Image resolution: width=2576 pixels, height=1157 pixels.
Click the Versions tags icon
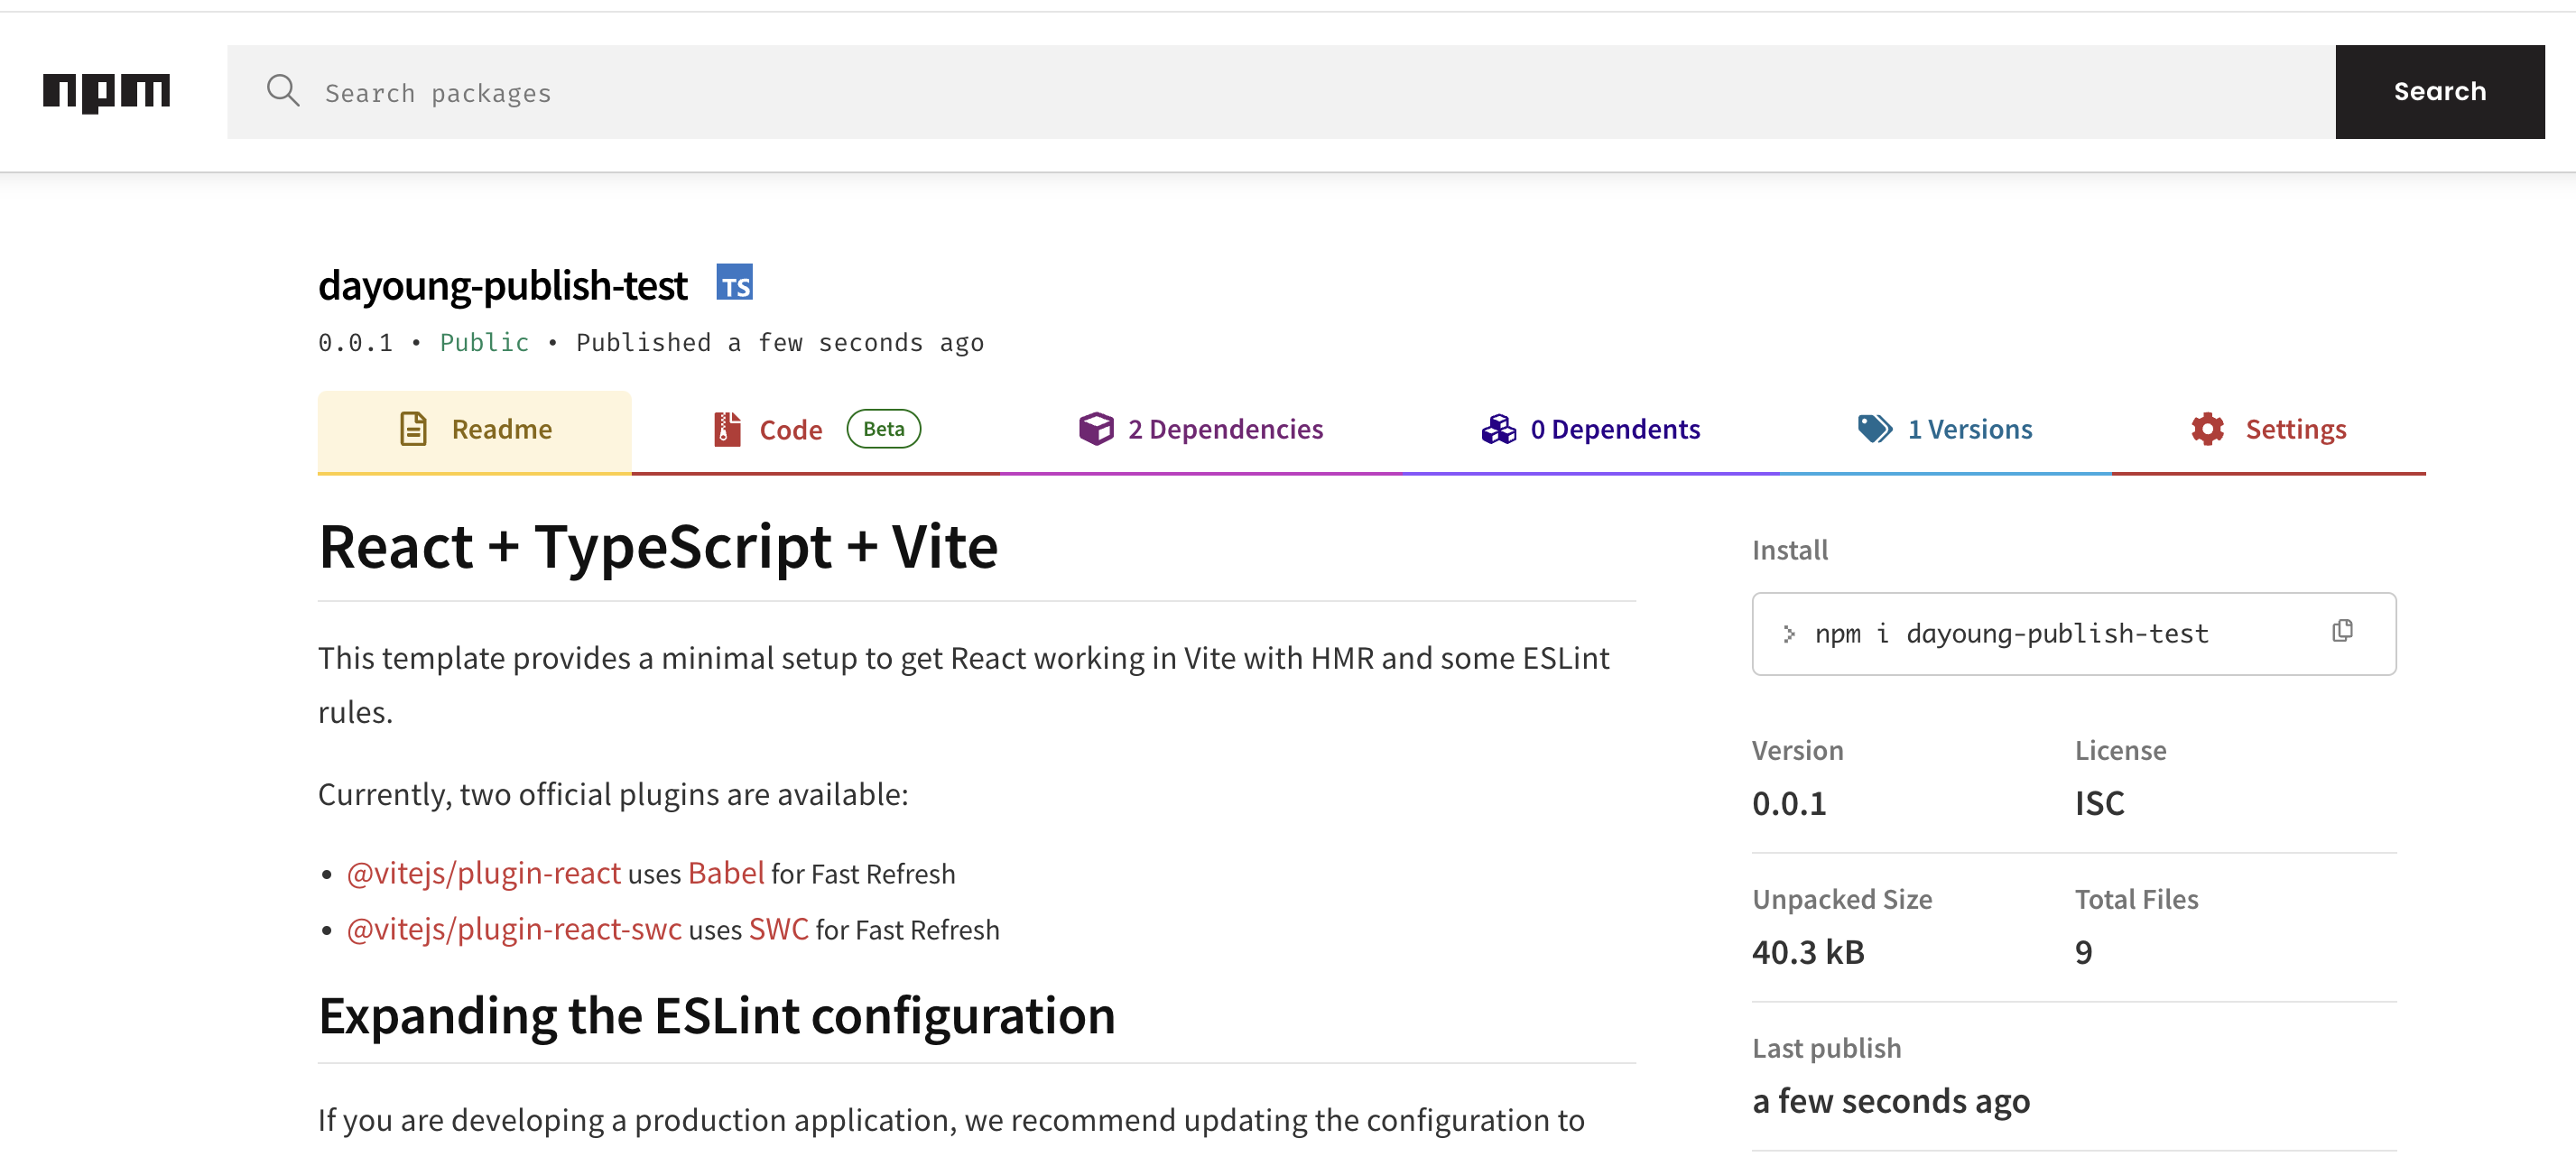1874,429
